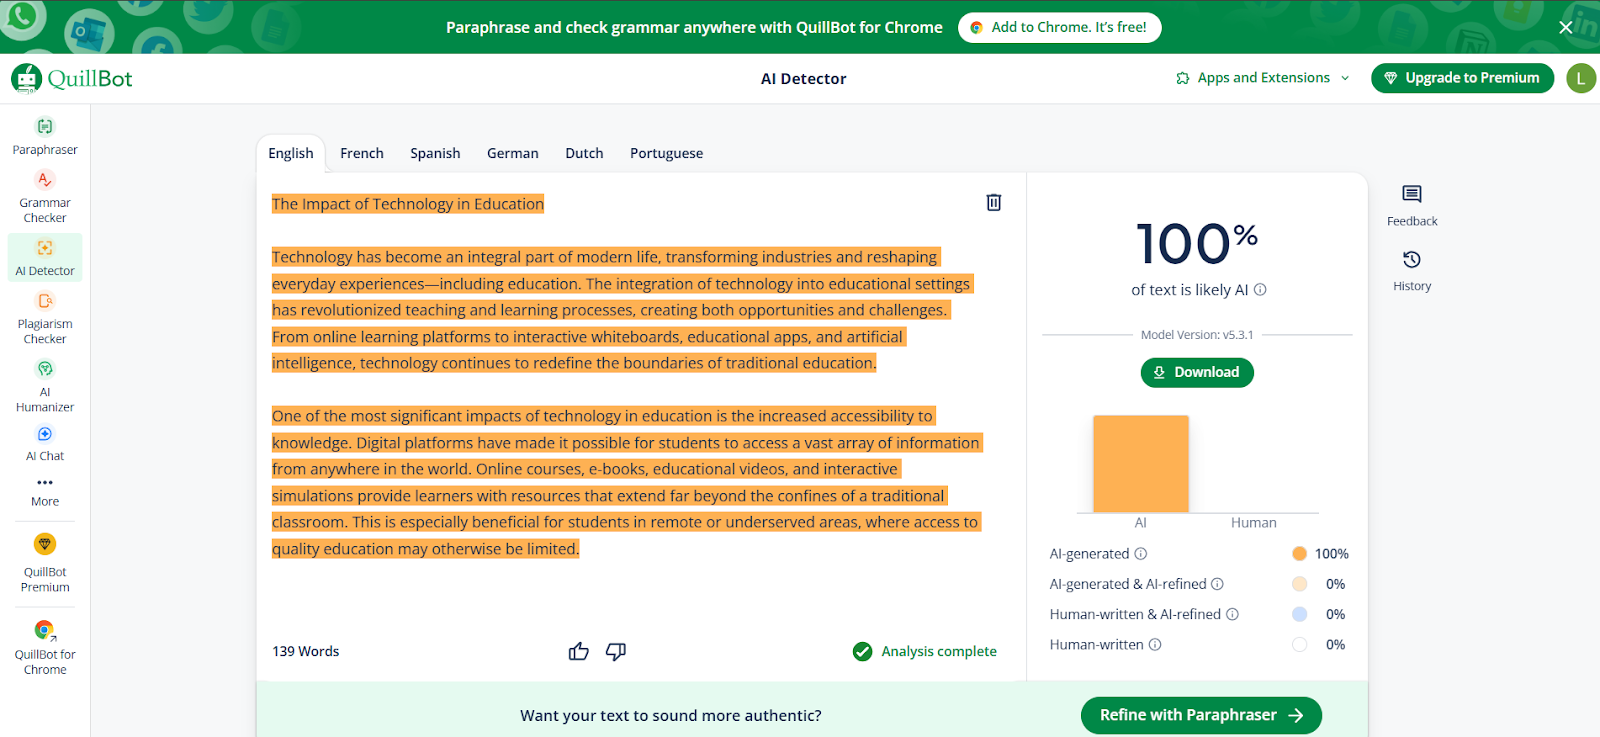Show More tools in sidebar

(45, 492)
